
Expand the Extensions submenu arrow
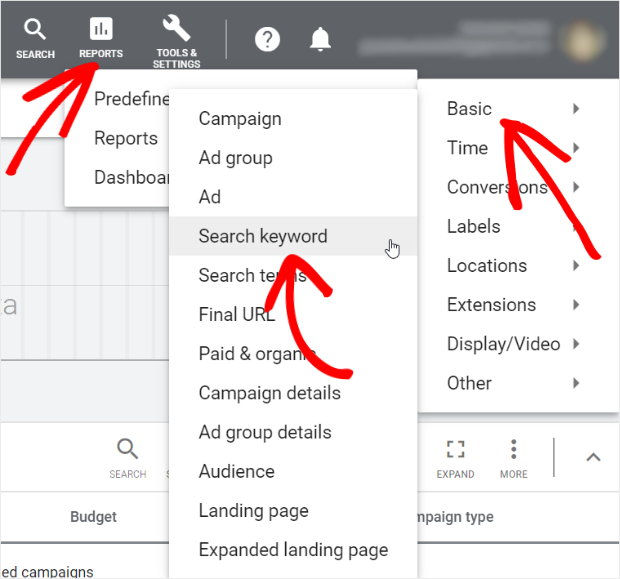pyautogui.click(x=576, y=305)
